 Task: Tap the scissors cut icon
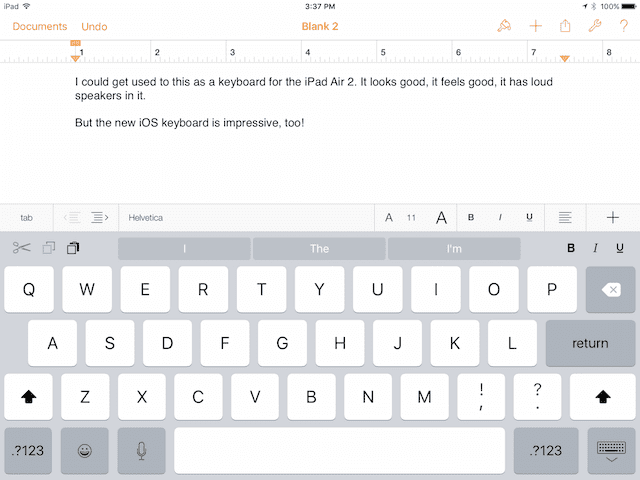point(22,248)
